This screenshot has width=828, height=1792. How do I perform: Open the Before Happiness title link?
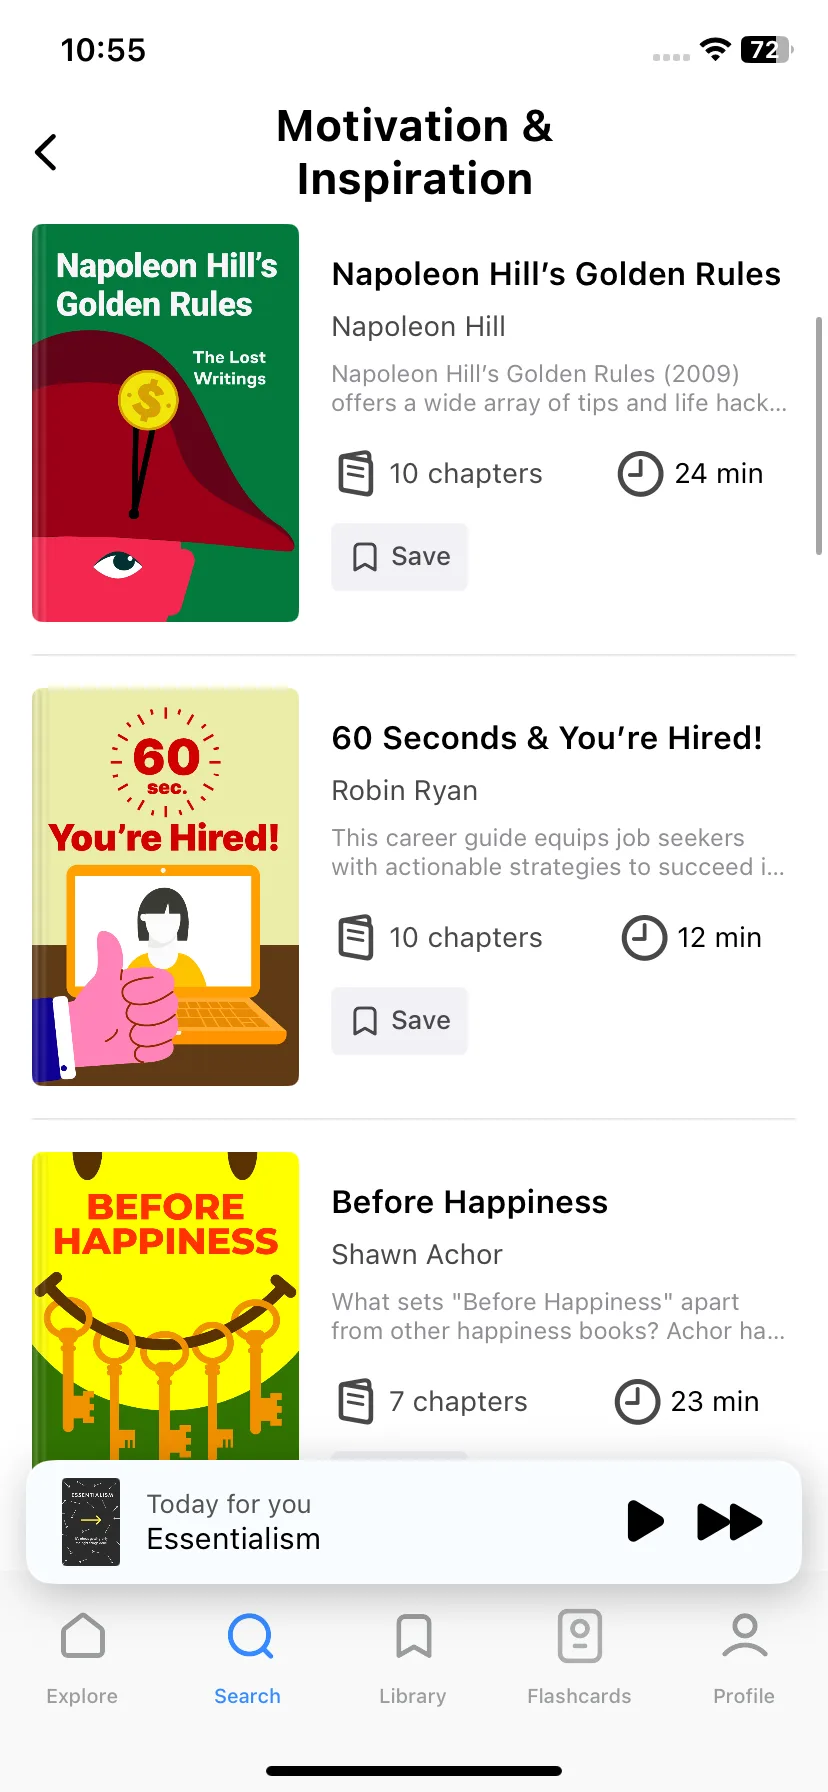pos(470,1202)
